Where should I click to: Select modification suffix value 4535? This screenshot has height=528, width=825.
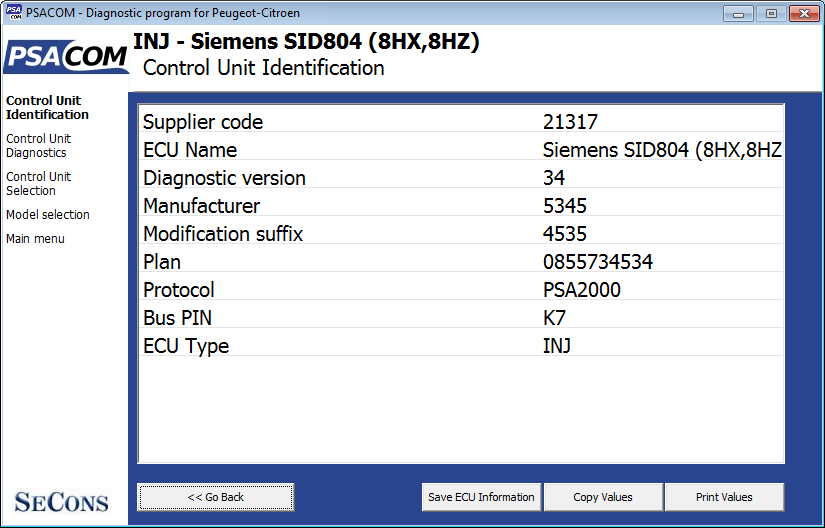[x=565, y=233]
